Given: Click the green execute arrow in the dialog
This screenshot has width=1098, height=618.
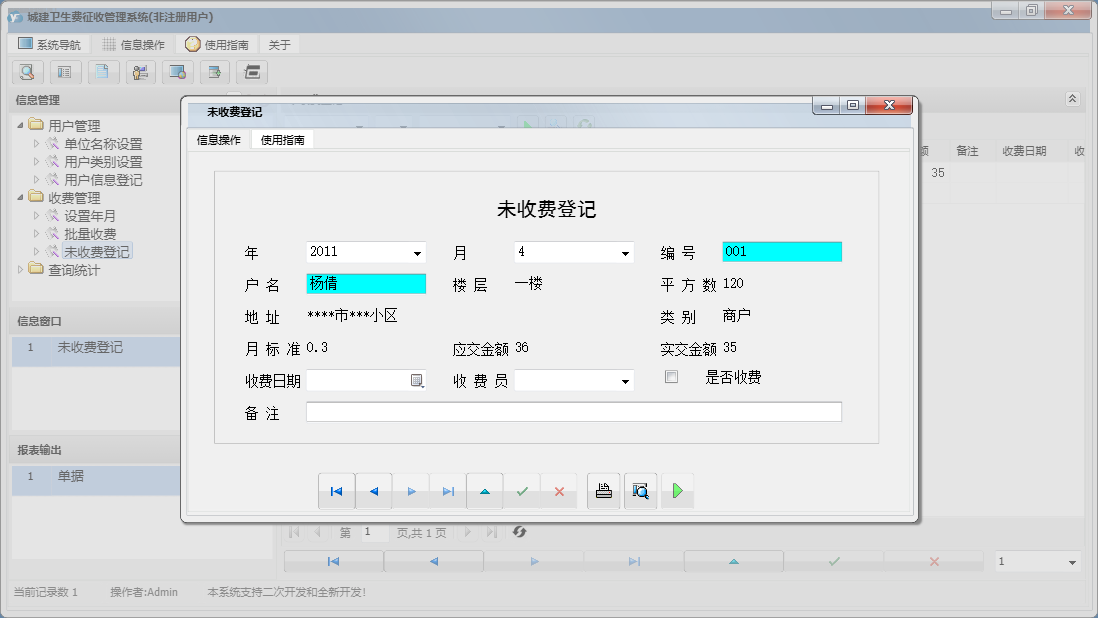Looking at the screenshot, I should pos(677,490).
